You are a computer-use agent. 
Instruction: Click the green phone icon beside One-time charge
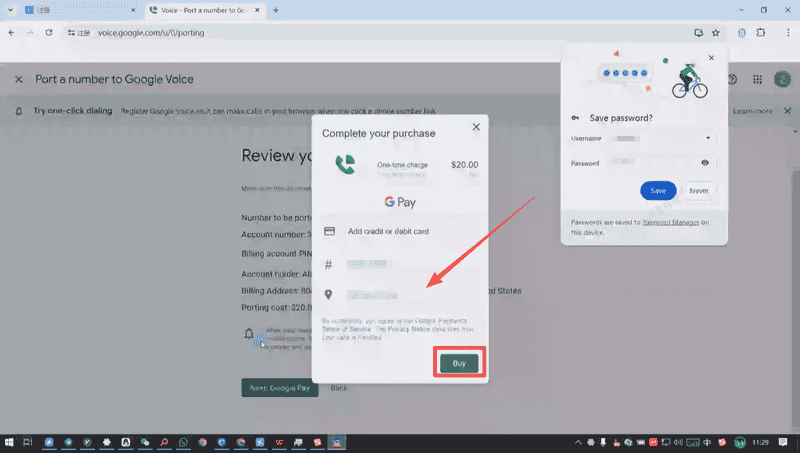click(x=345, y=165)
